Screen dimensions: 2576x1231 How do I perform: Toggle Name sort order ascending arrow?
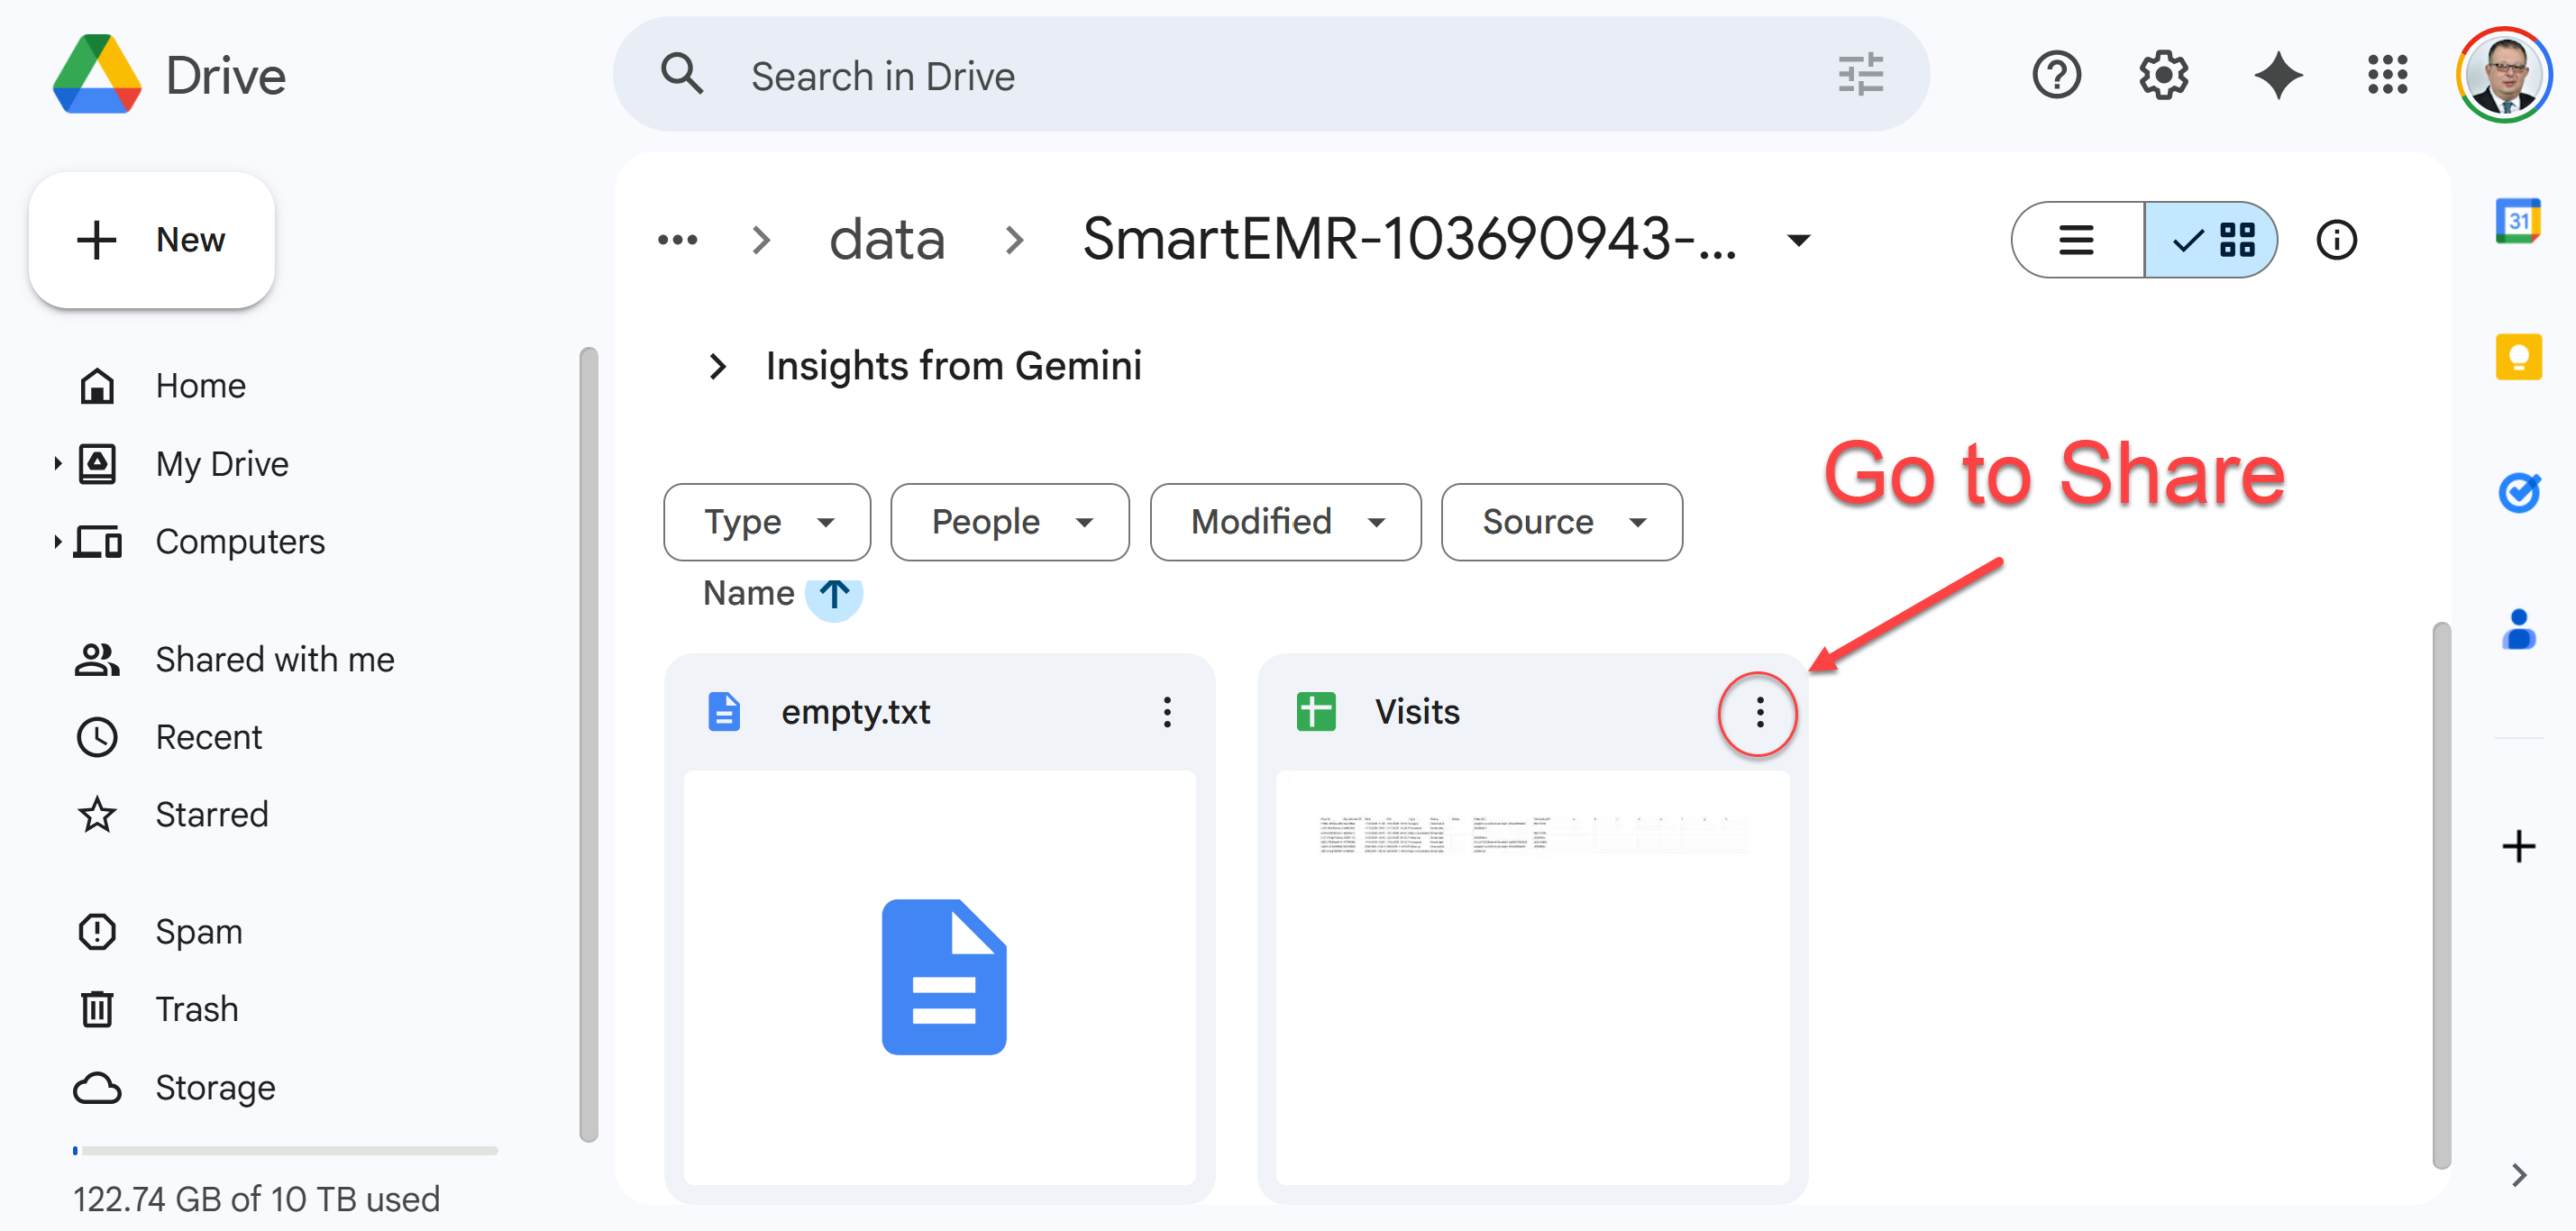click(834, 595)
